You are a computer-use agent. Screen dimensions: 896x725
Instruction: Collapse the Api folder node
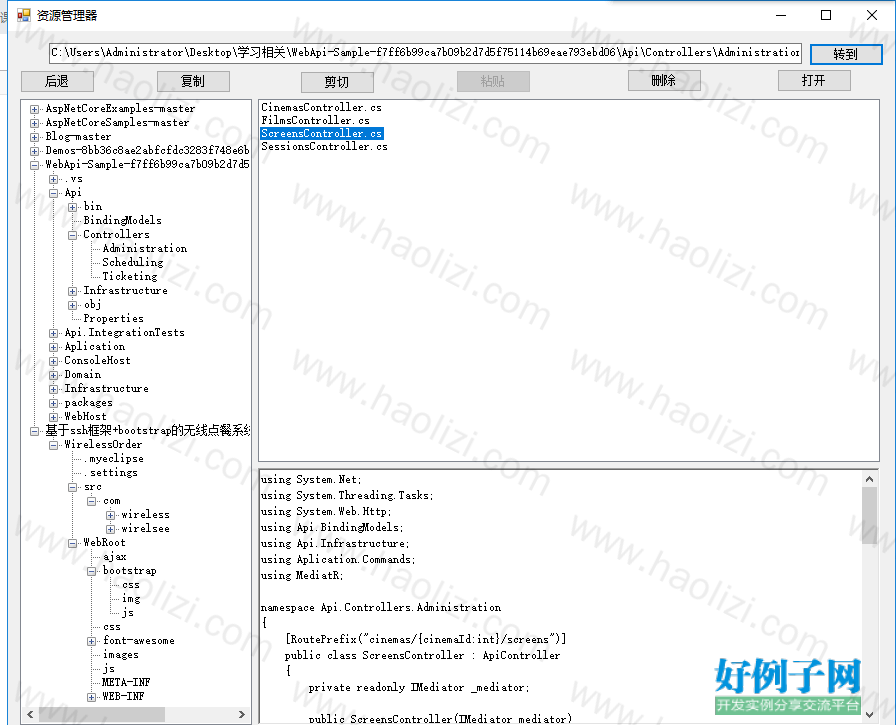coord(54,193)
